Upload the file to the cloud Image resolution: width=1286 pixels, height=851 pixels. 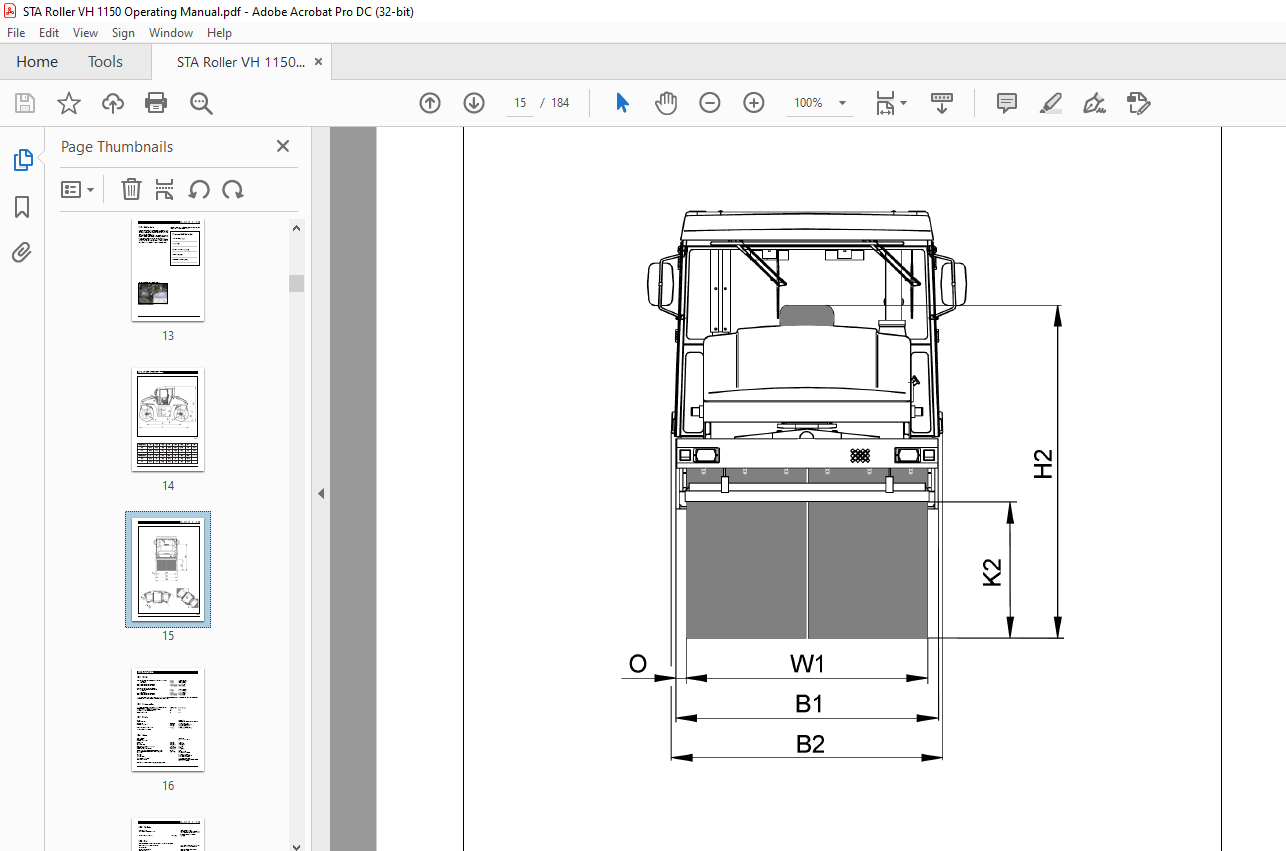point(113,103)
